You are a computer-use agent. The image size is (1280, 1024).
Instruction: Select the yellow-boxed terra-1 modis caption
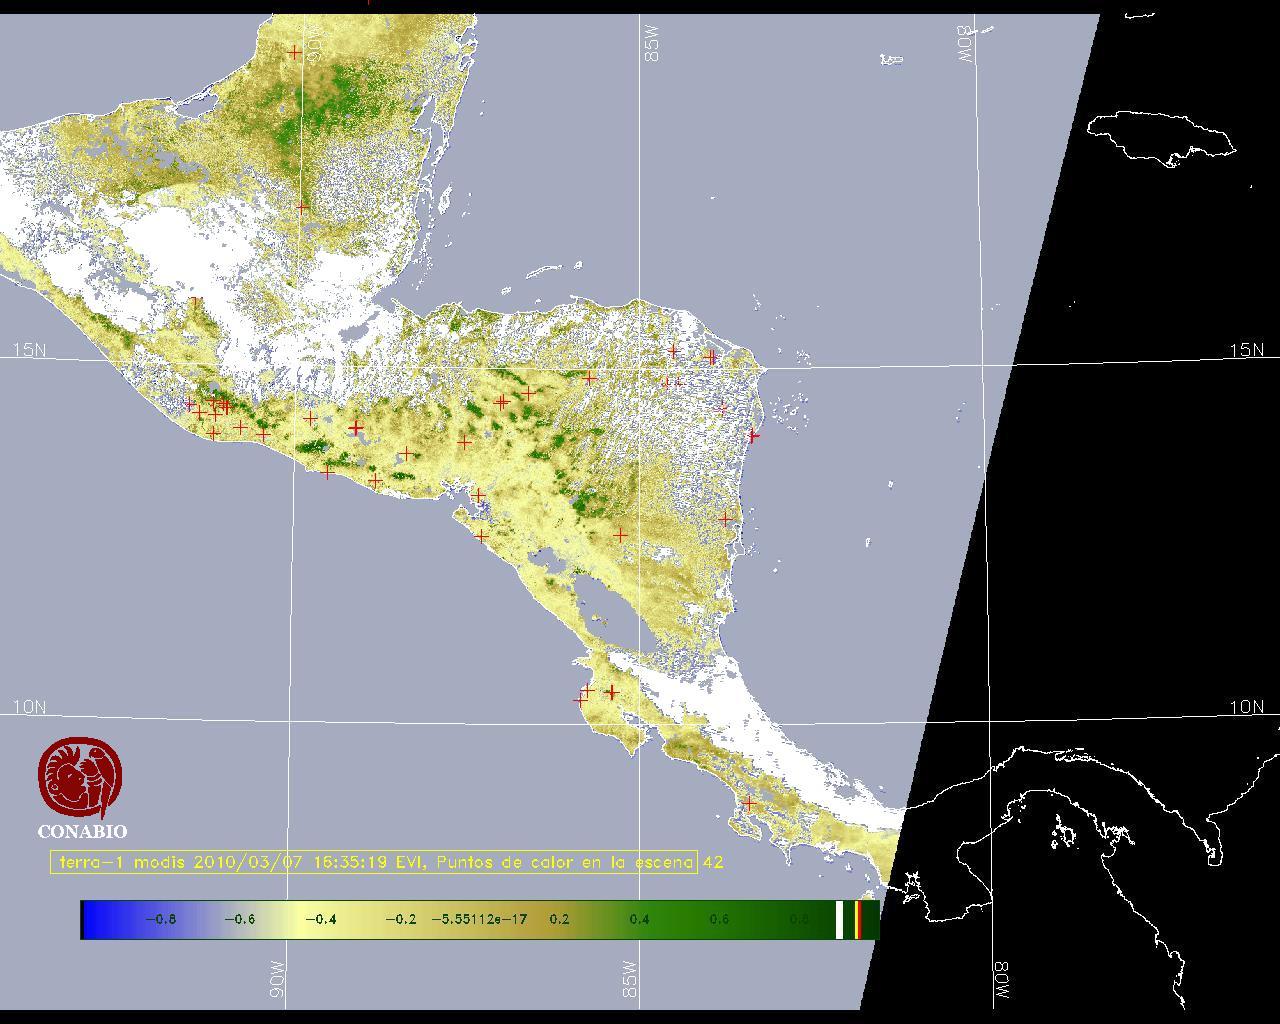[374, 862]
